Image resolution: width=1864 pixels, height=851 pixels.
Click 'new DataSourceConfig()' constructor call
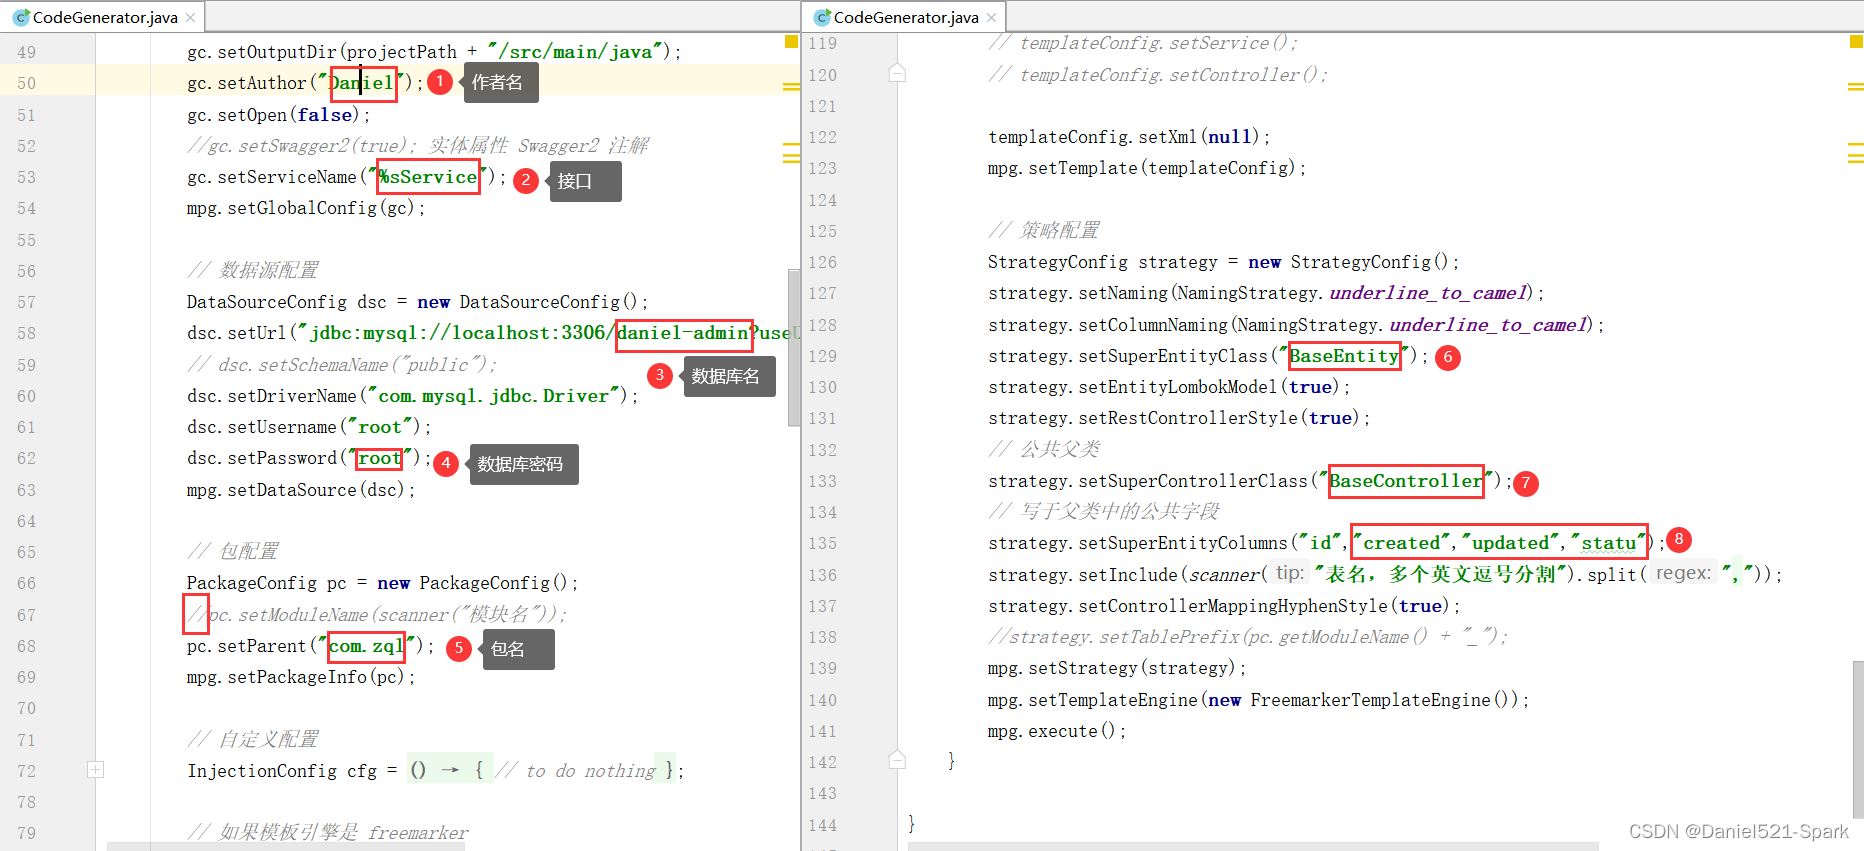[527, 302]
